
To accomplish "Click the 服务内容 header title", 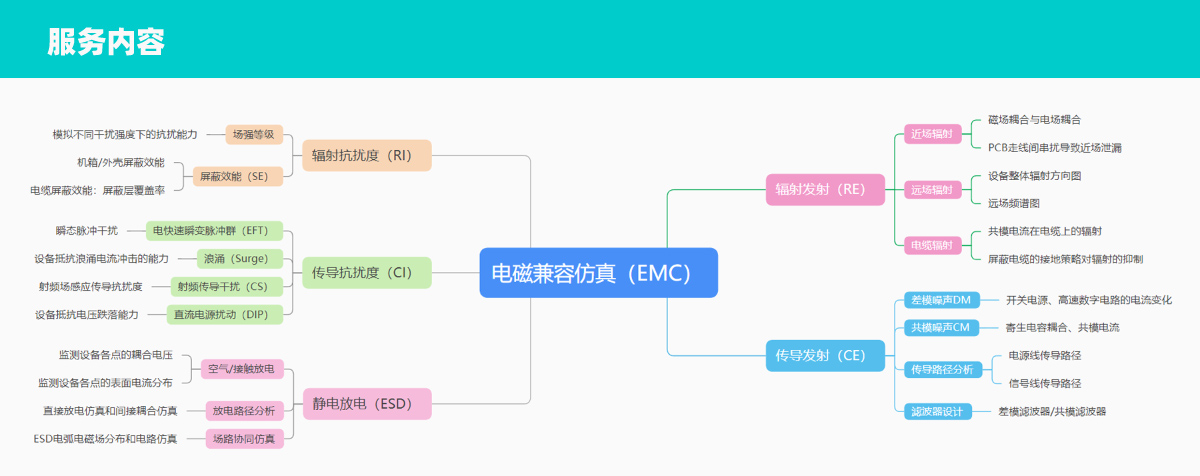I will 106,42.
